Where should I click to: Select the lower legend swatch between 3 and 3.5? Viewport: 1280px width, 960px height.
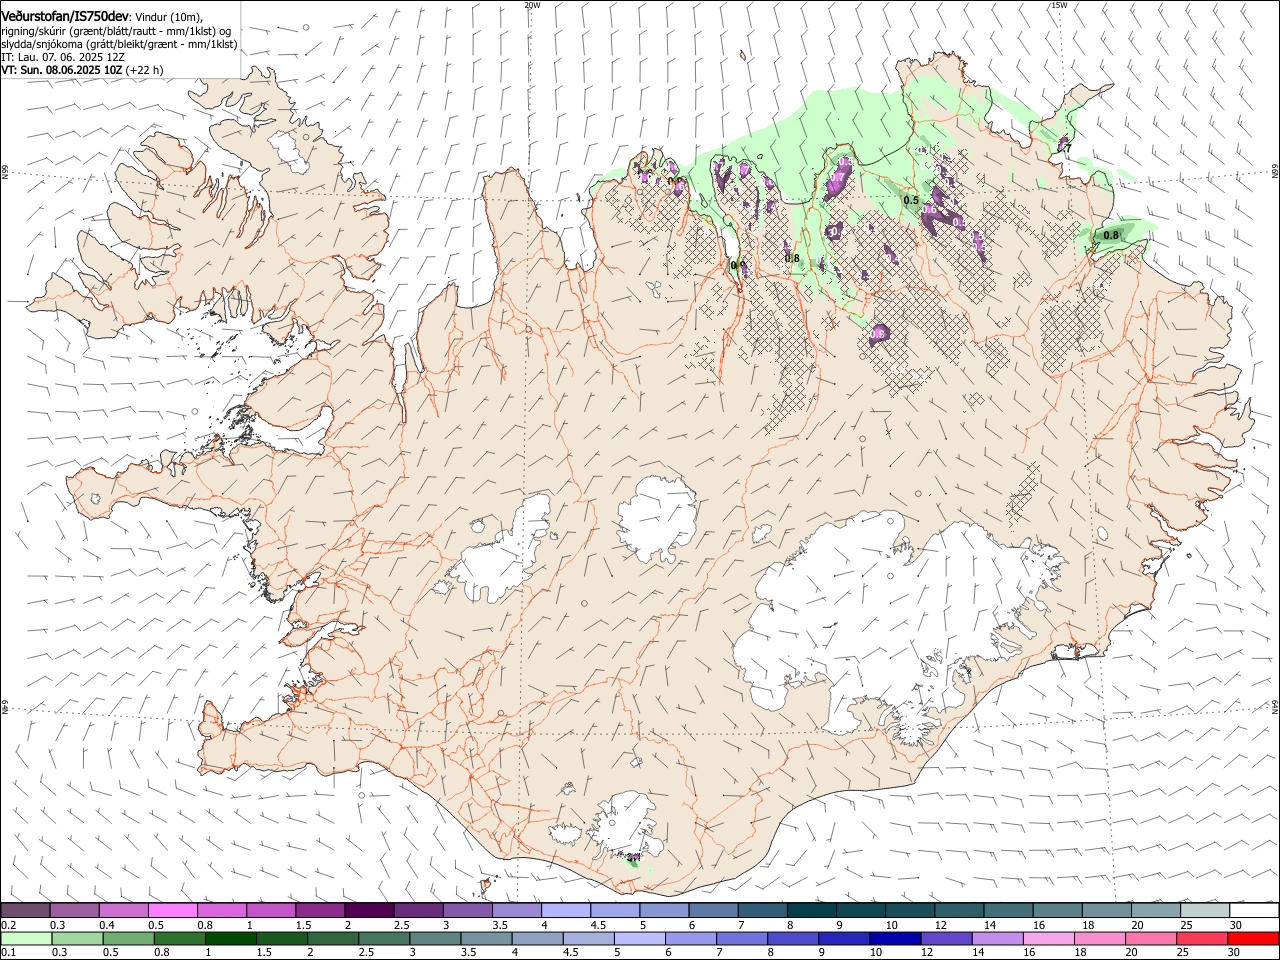pos(435,939)
